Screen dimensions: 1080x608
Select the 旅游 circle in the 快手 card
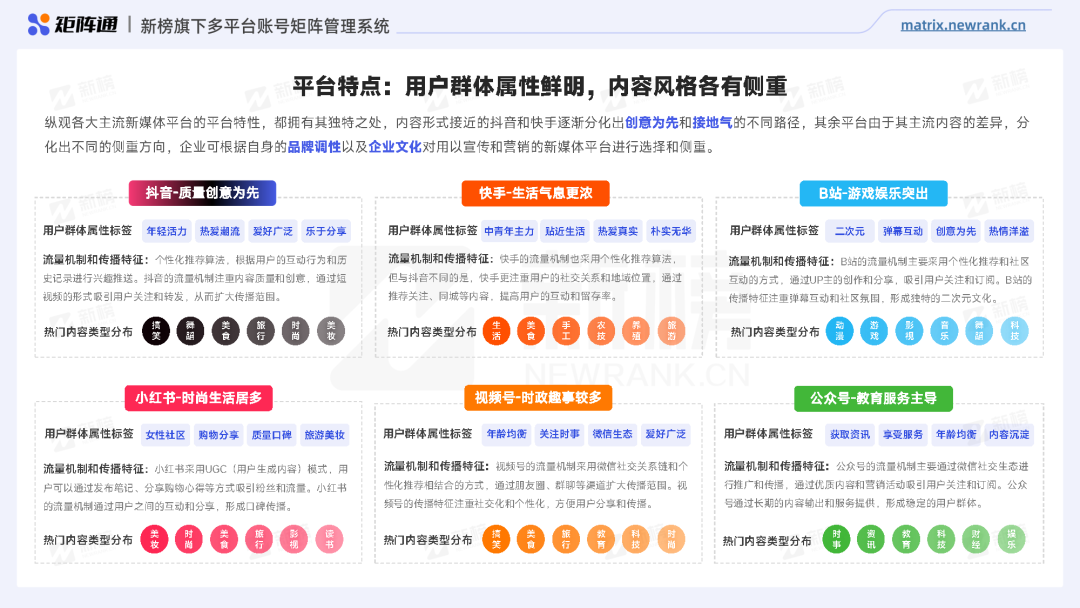coord(672,331)
